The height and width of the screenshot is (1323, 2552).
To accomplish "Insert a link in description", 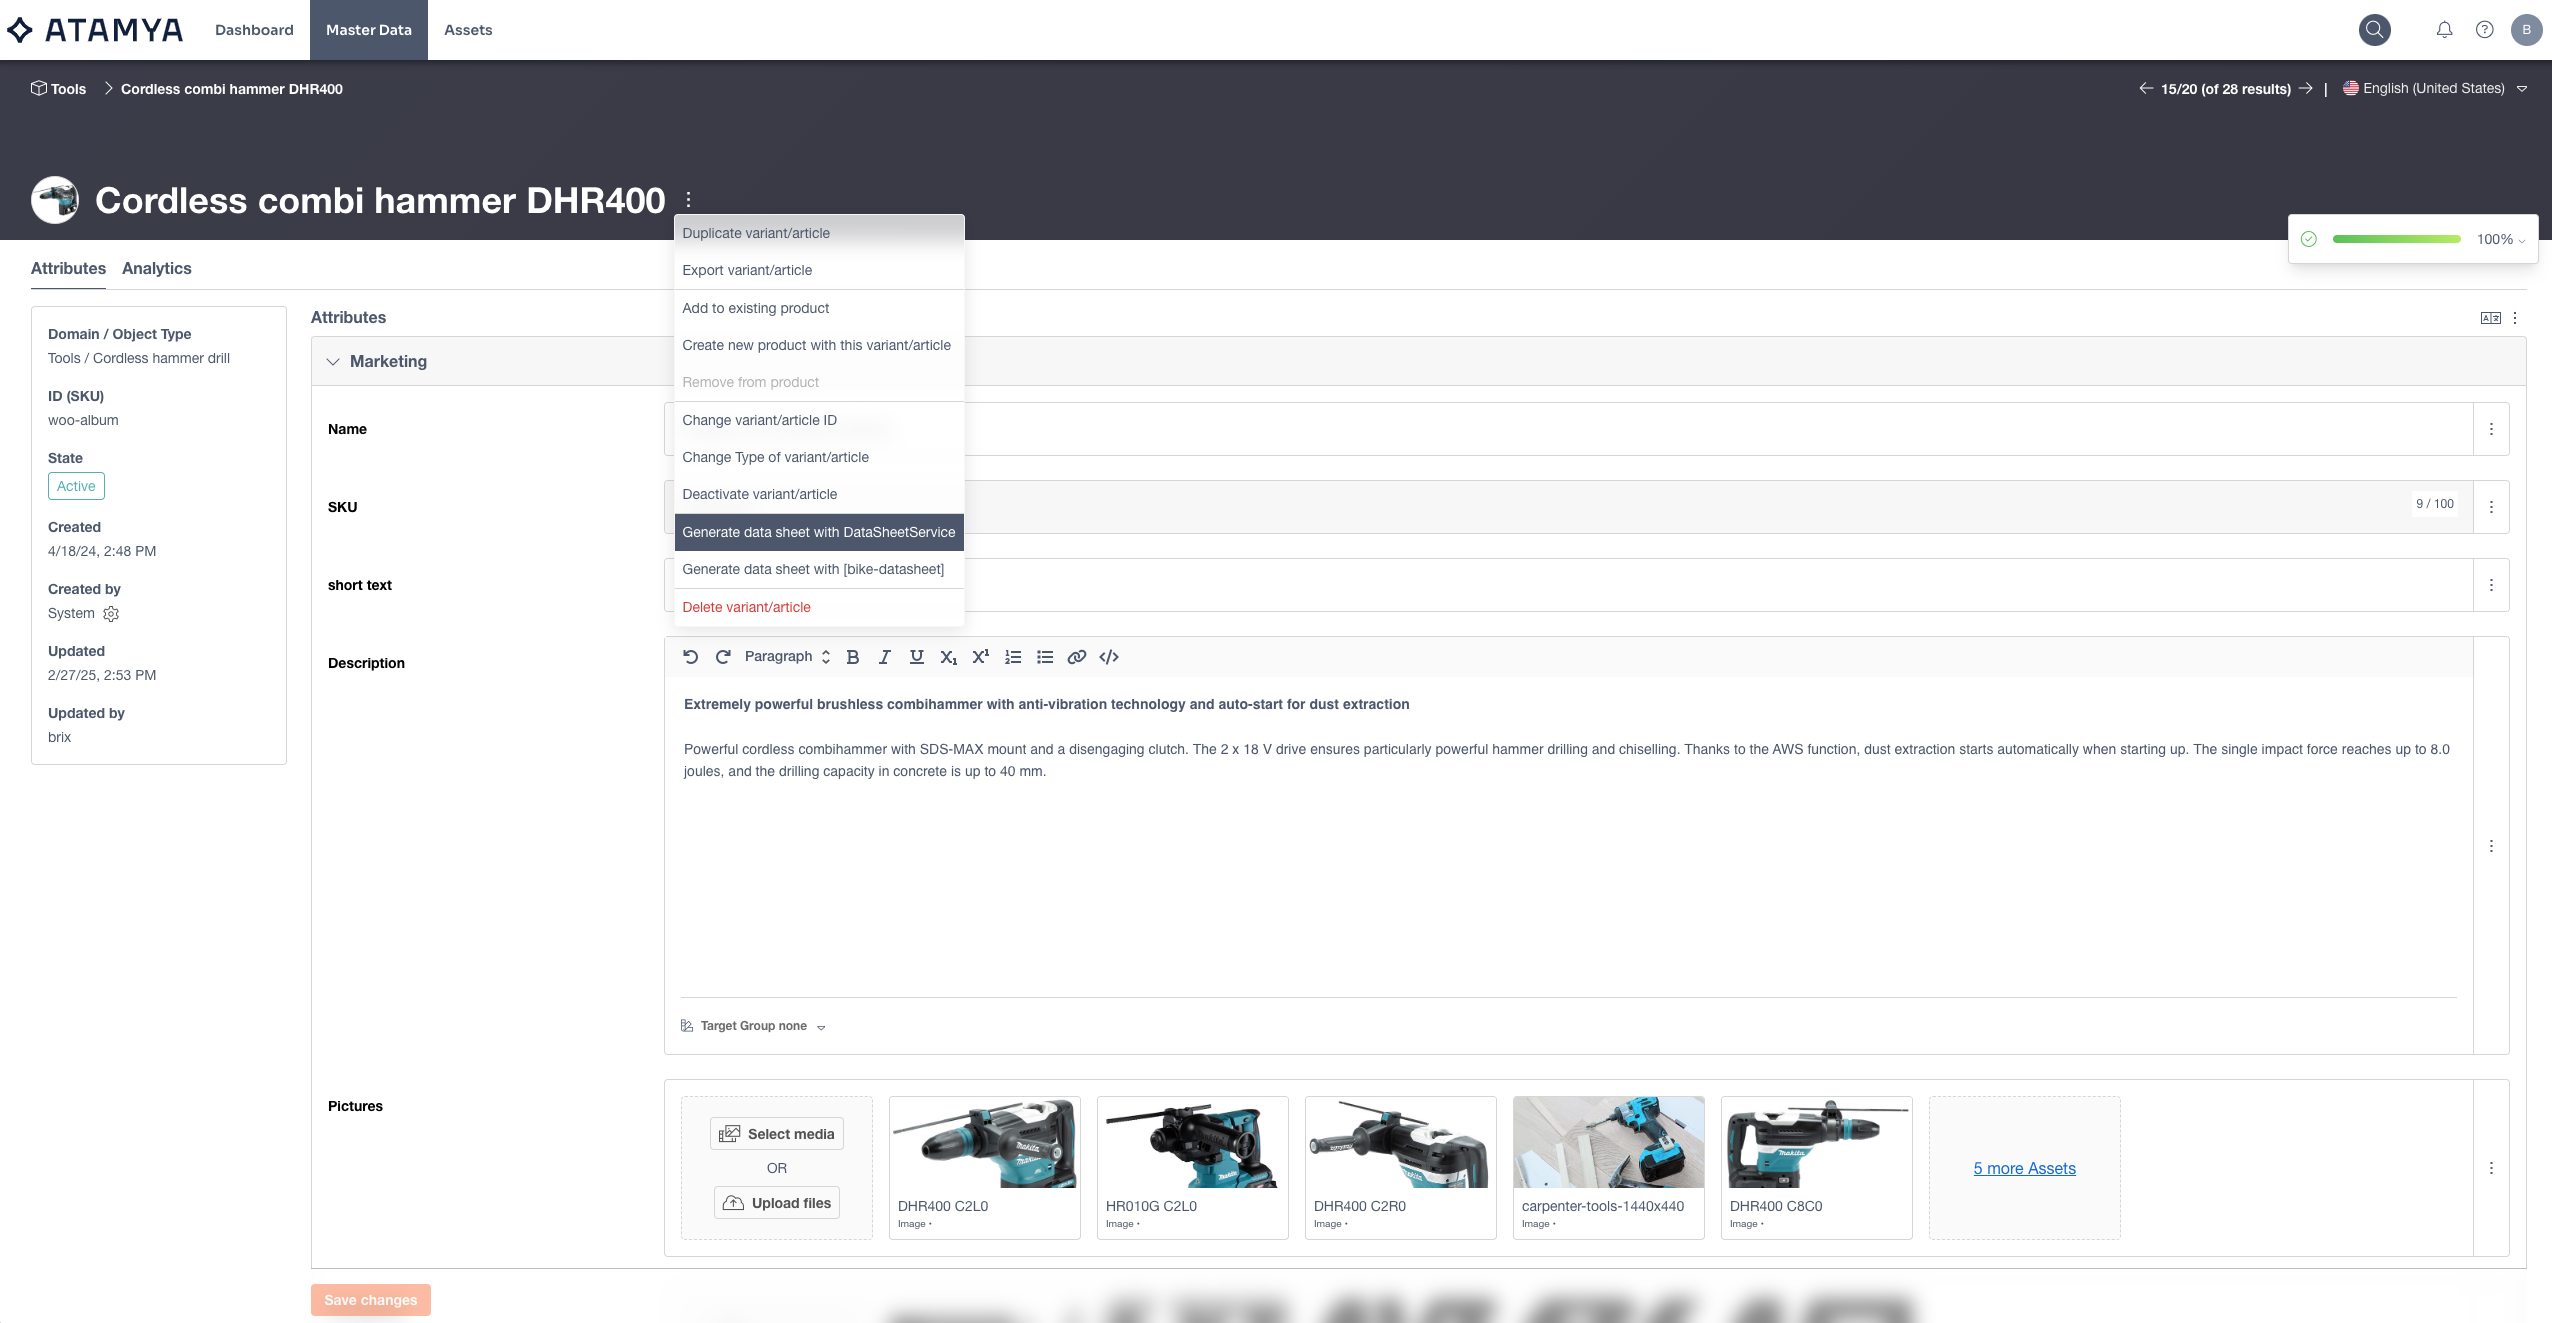I will coord(1077,657).
